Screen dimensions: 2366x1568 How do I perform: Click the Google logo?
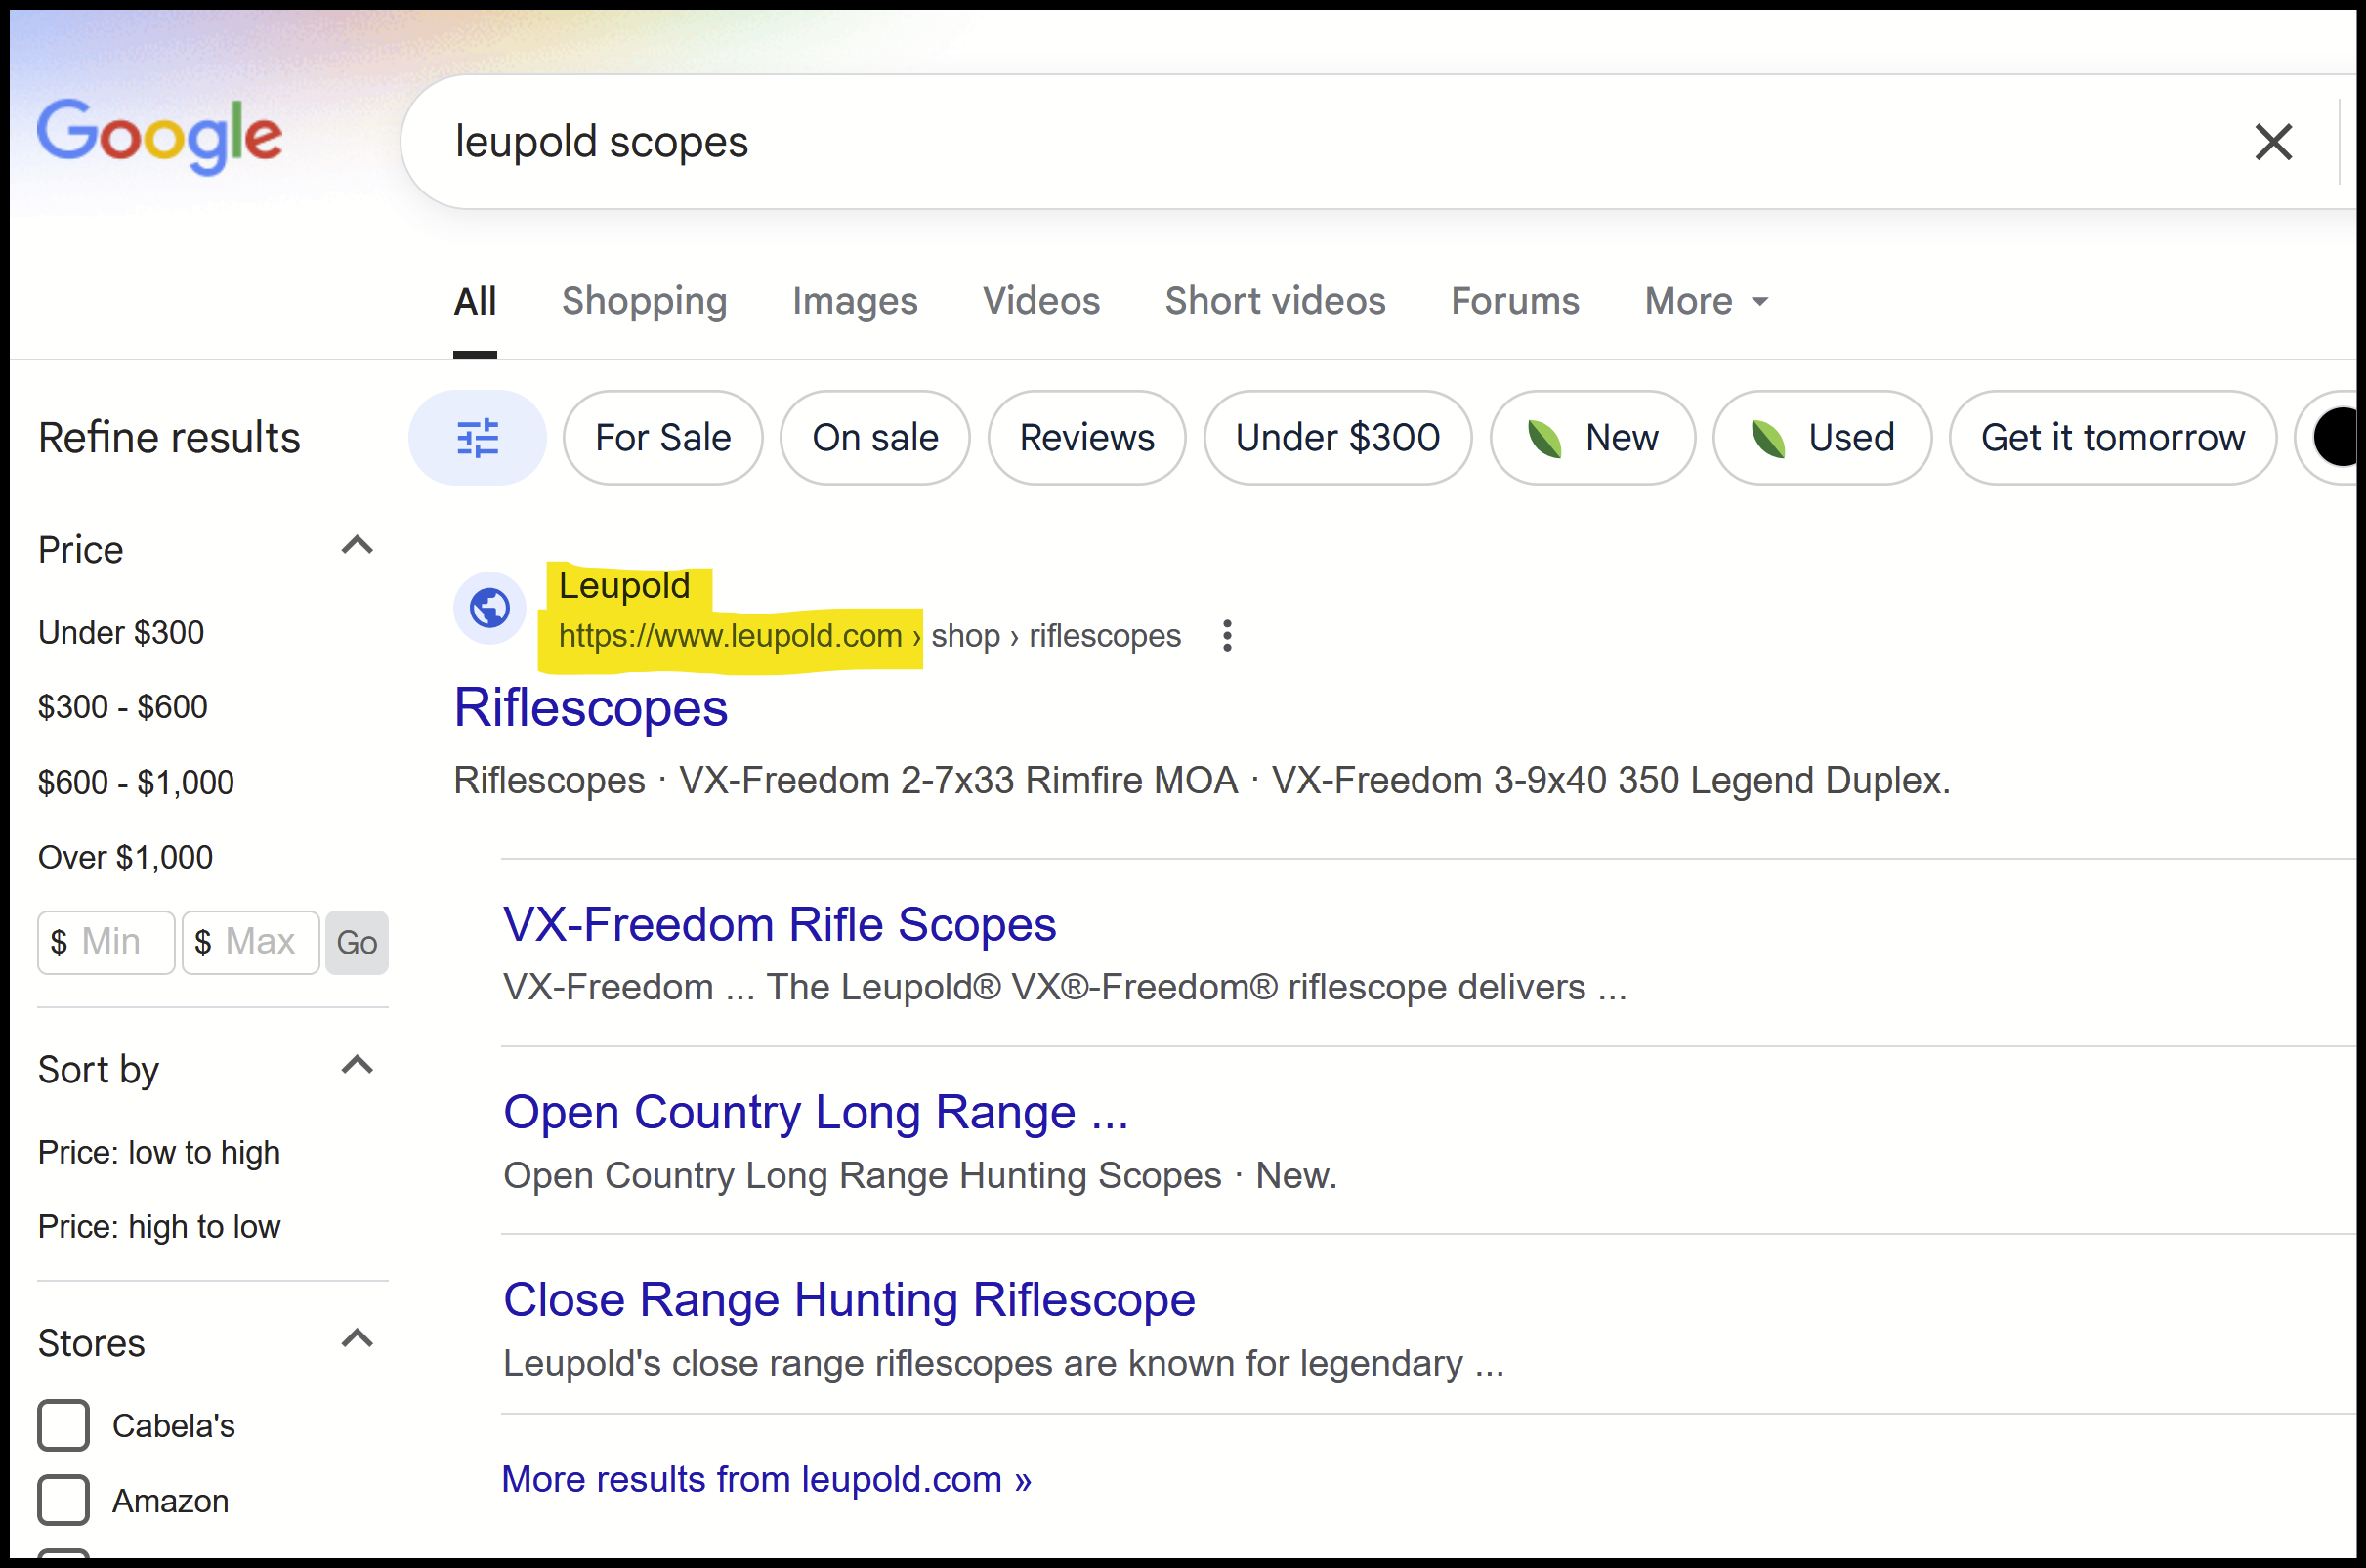[x=160, y=137]
